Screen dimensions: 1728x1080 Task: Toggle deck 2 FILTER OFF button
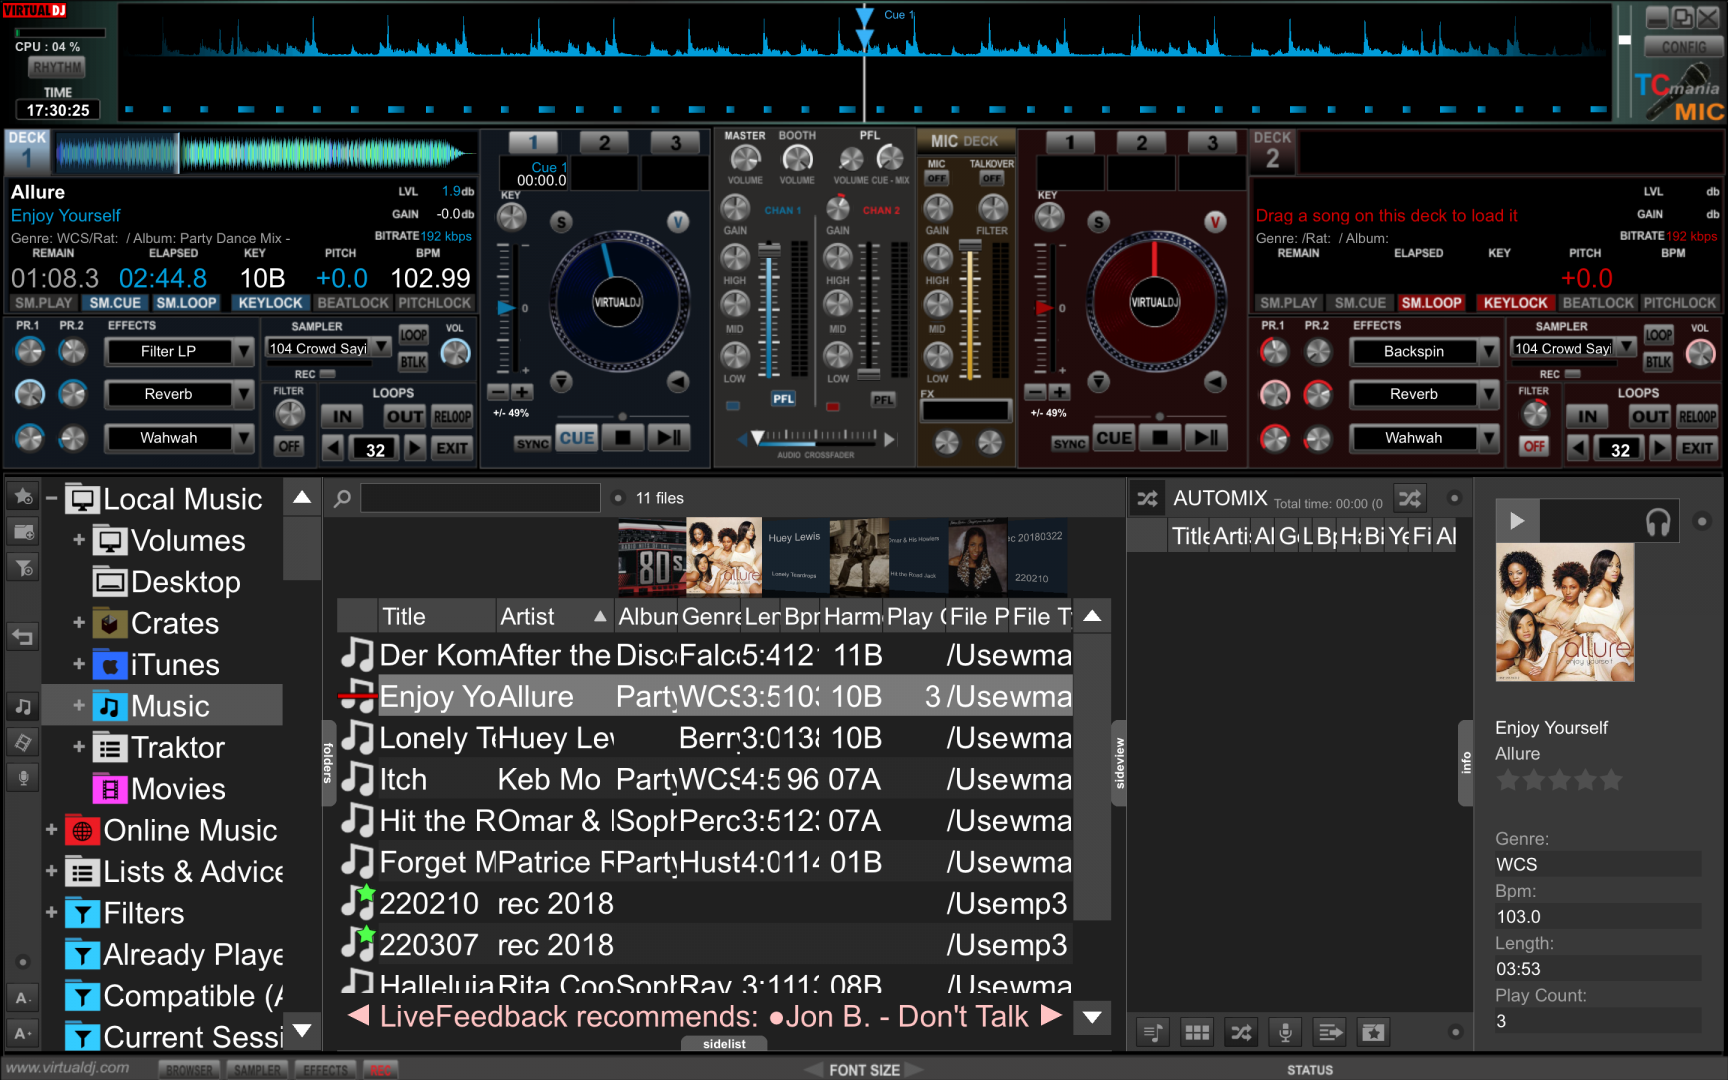[1535, 446]
